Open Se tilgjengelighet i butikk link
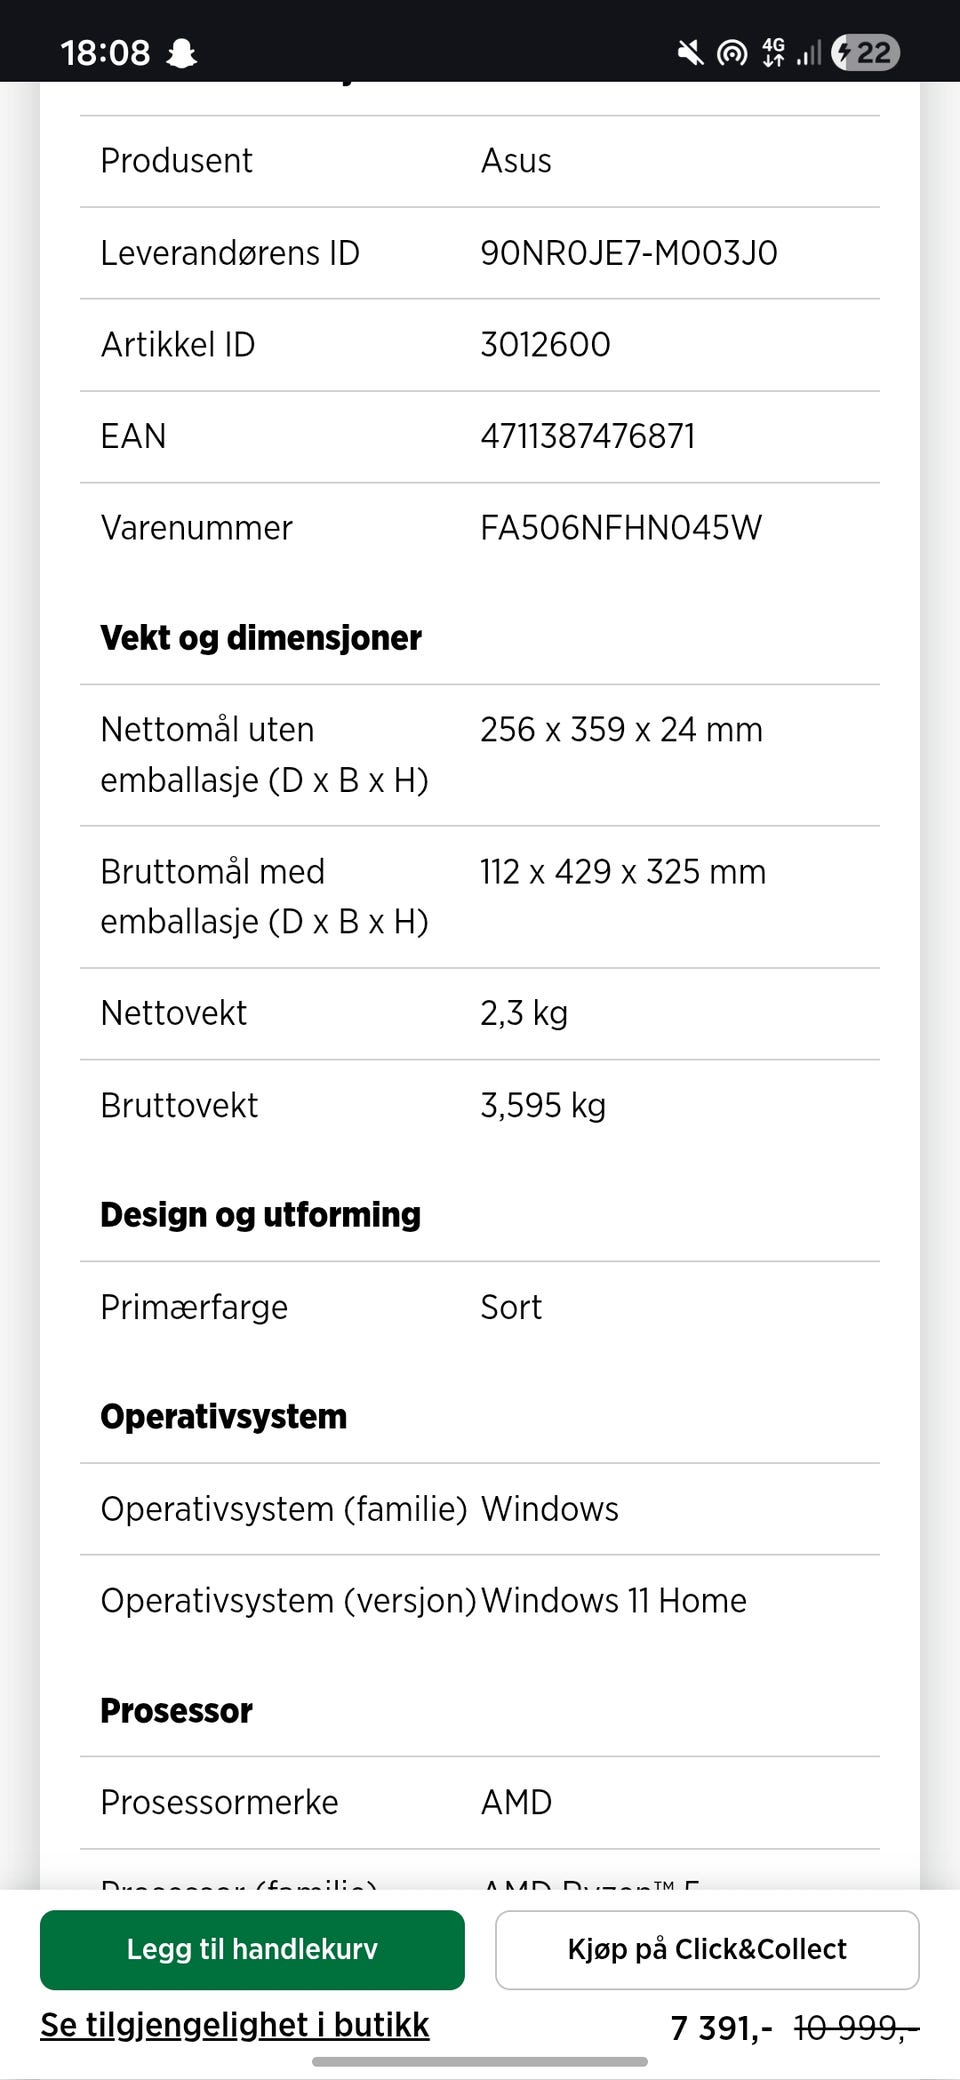 click(234, 2025)
